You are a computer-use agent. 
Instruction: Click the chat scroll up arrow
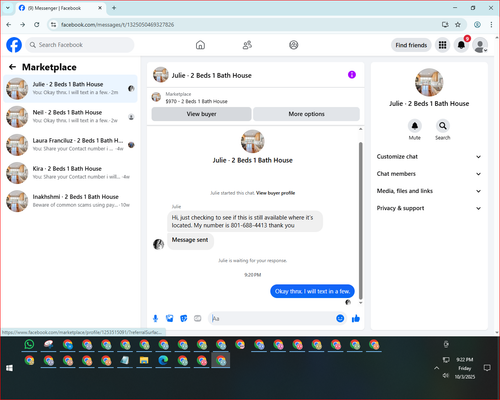(360, 129)
